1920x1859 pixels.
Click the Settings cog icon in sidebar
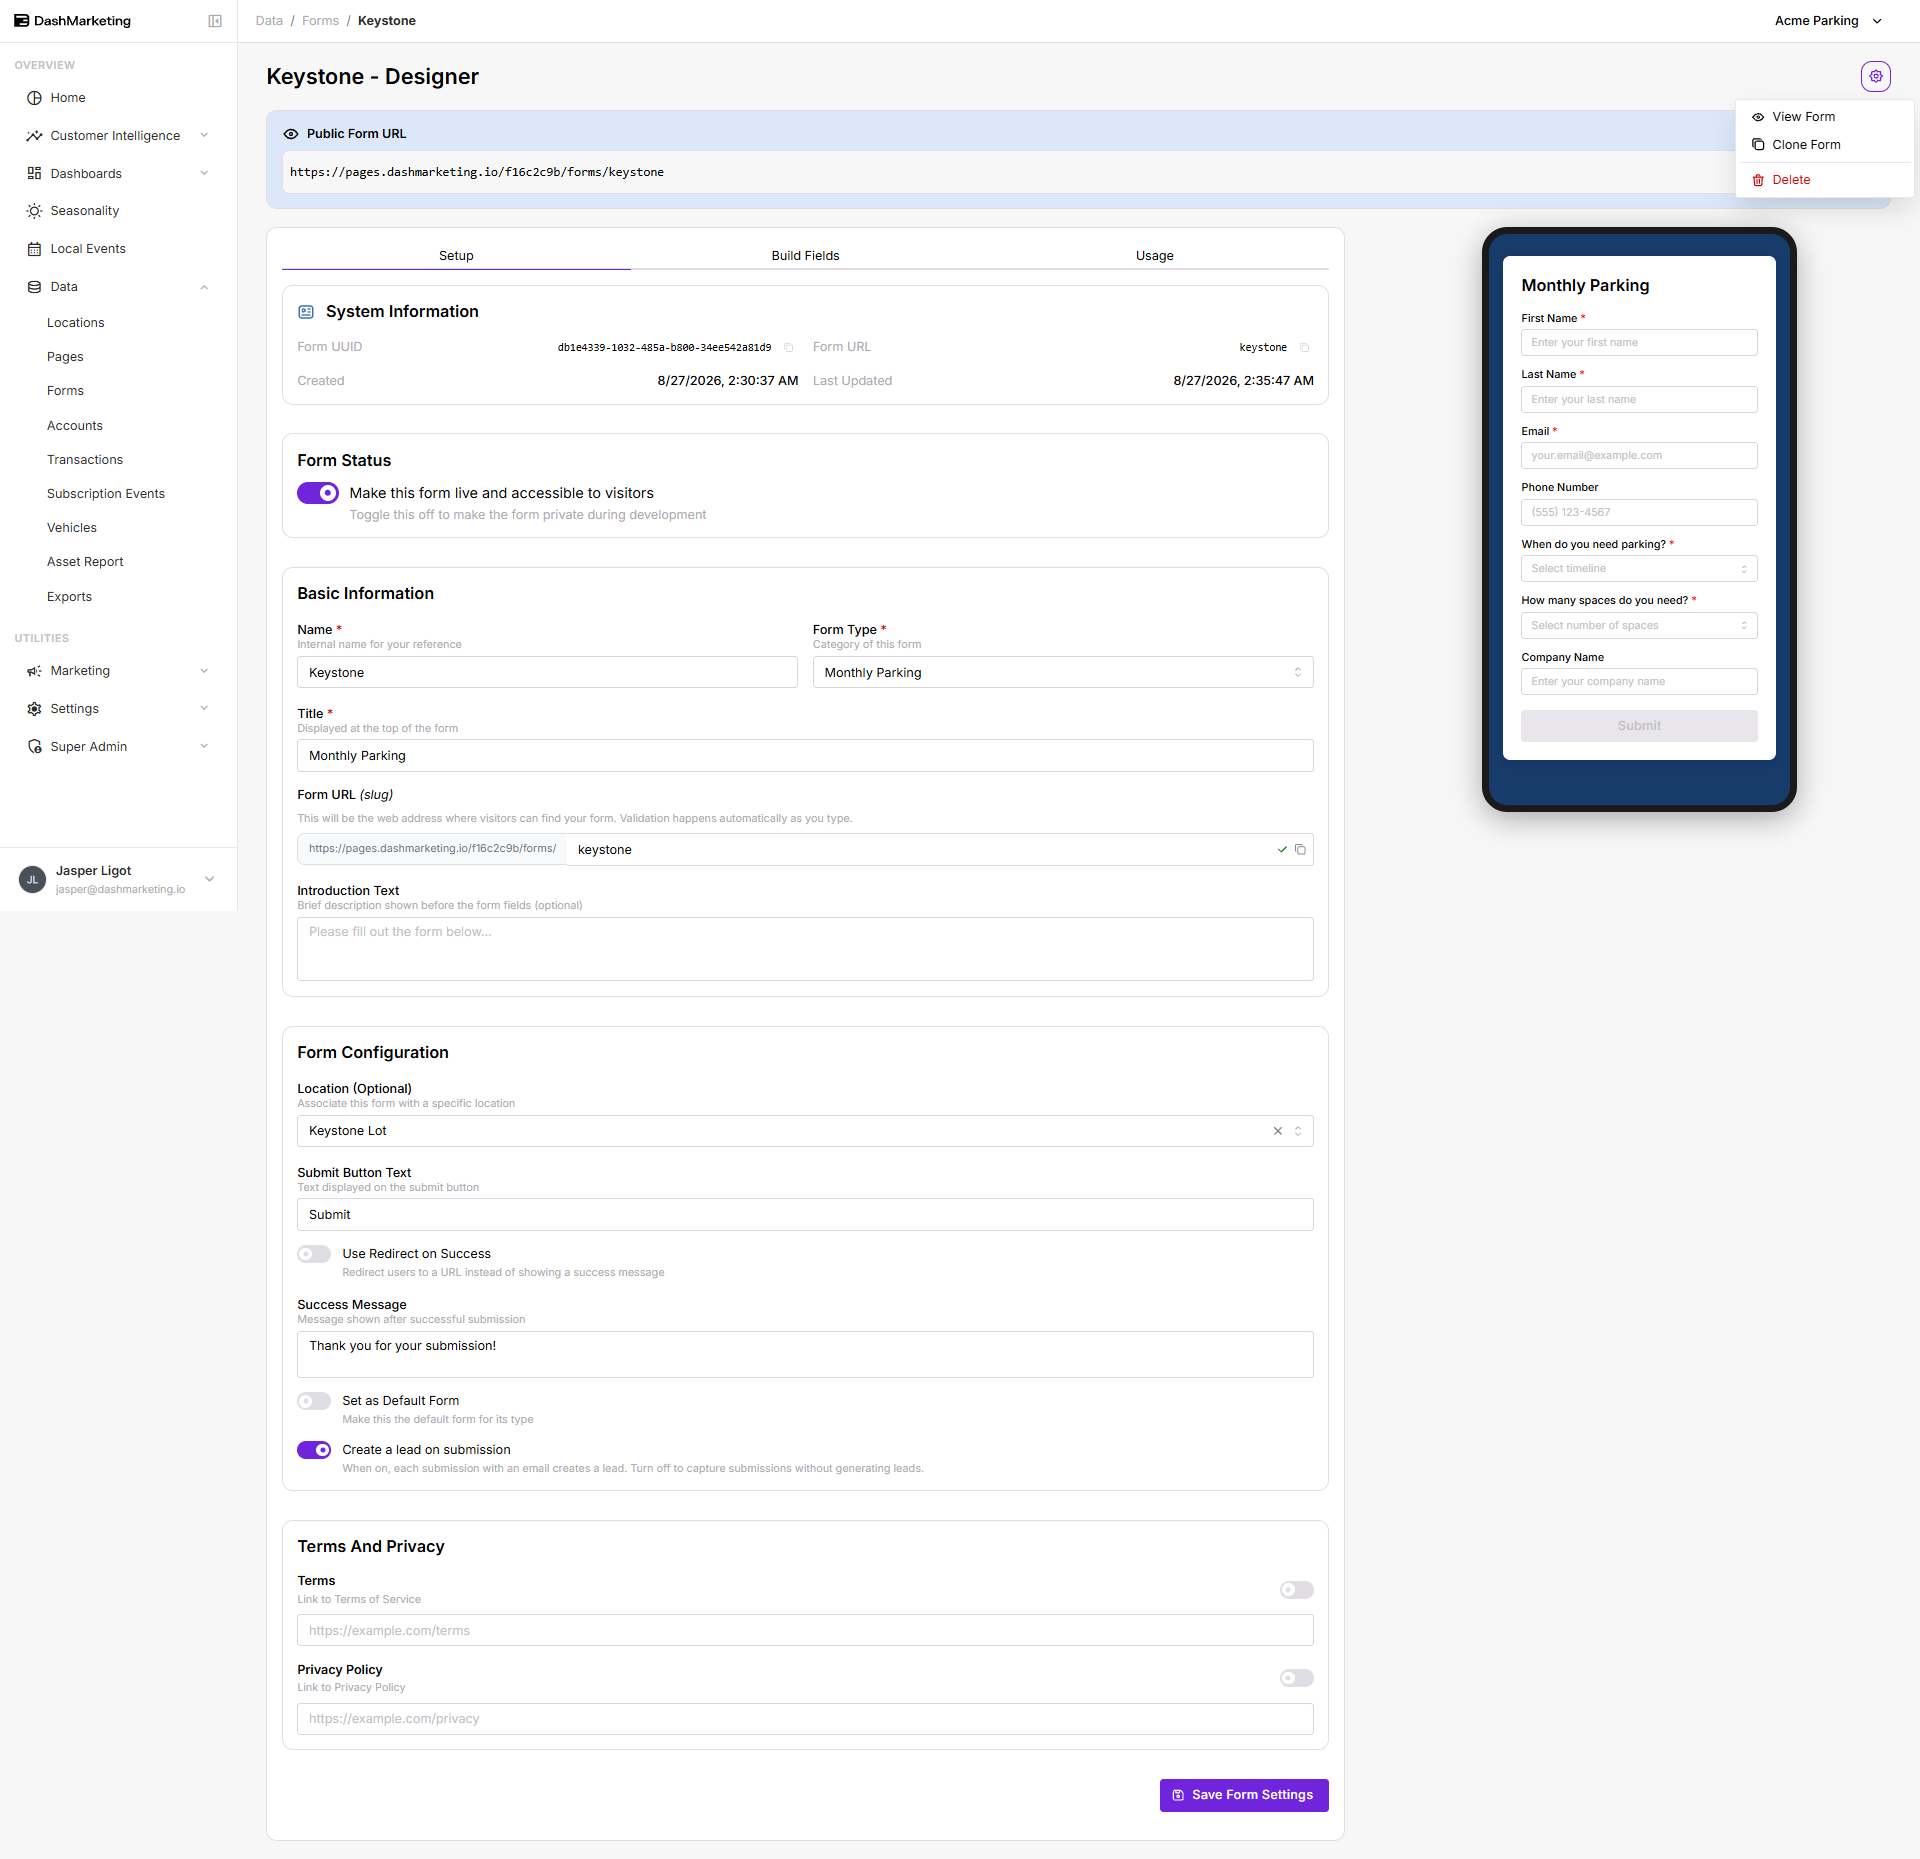pos(34,709)
